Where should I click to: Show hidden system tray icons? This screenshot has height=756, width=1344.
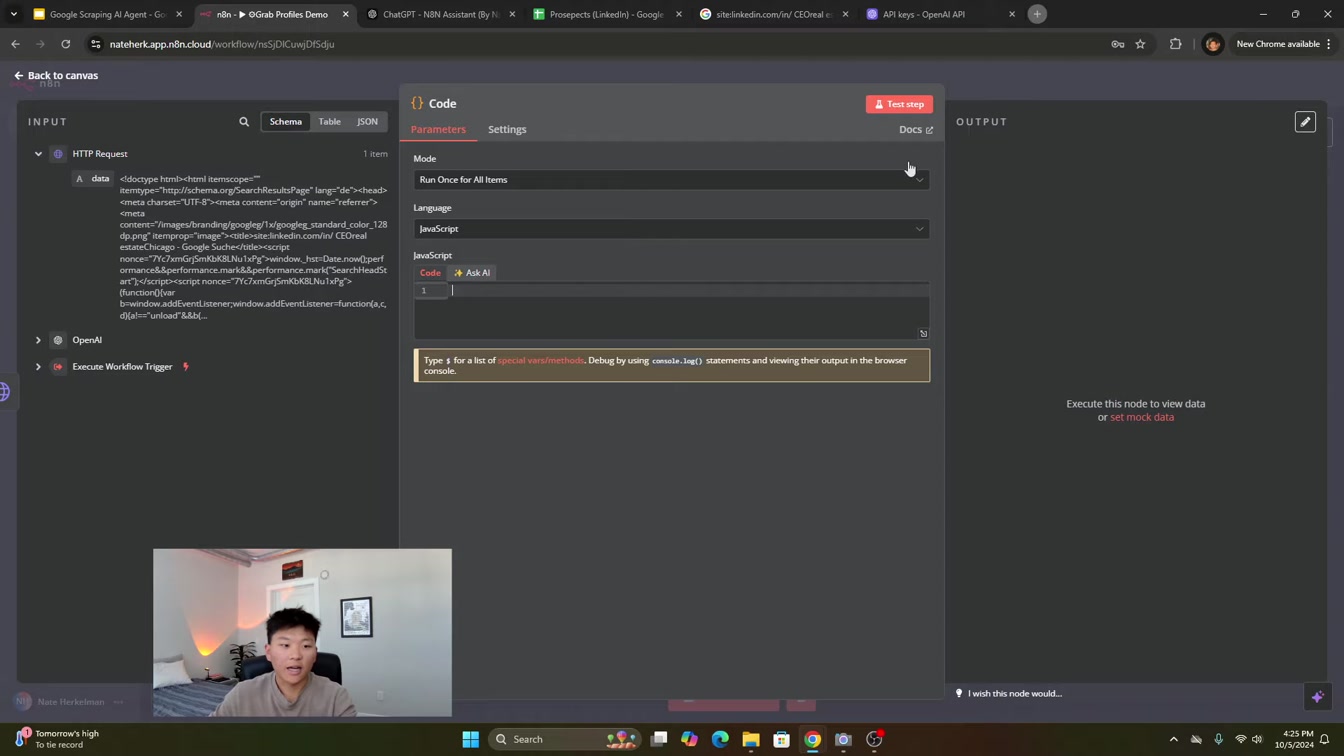click(1174, 740)
